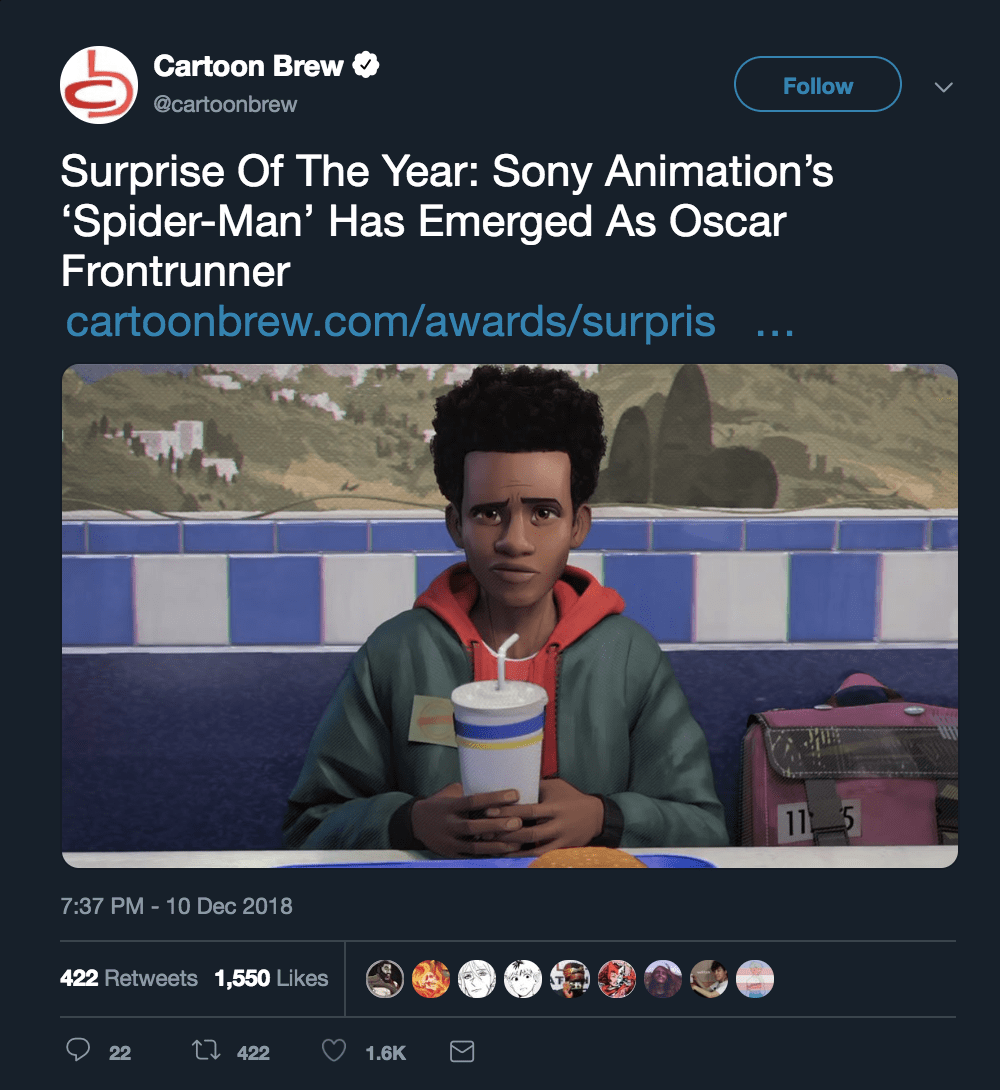
Task: Click the reply speech bubble icon
Action: (x=78, y=1051)
